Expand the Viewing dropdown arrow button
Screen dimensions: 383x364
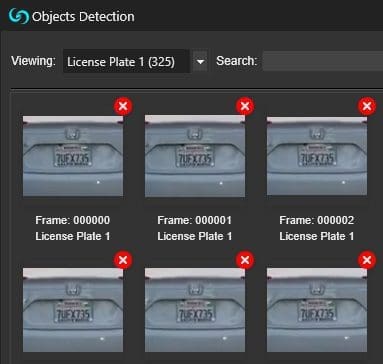coord(200,62)
